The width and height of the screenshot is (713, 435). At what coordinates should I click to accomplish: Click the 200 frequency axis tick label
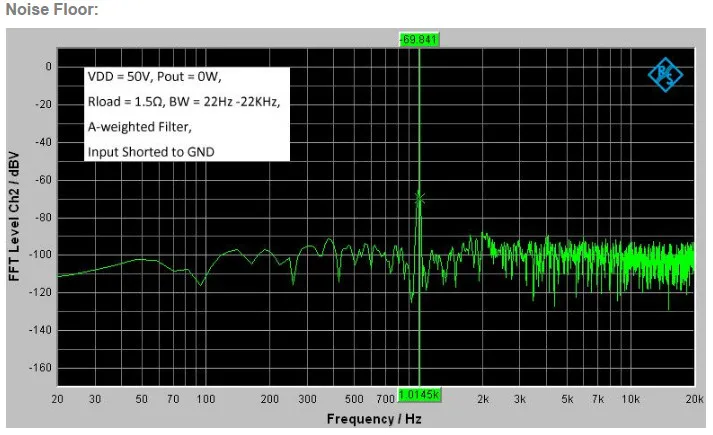pos(270,399)
